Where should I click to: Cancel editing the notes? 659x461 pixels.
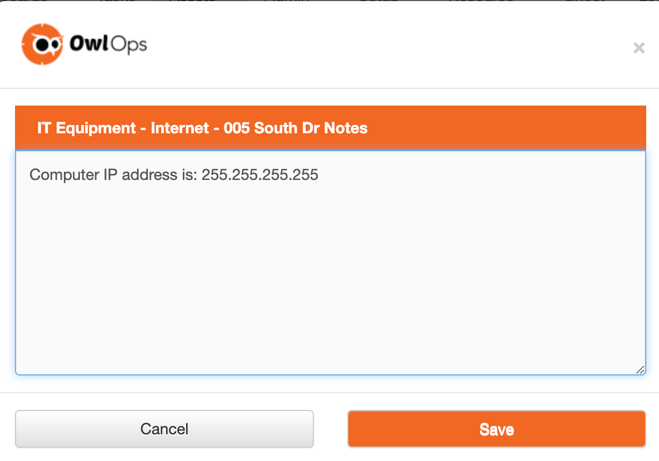(164, 429)
